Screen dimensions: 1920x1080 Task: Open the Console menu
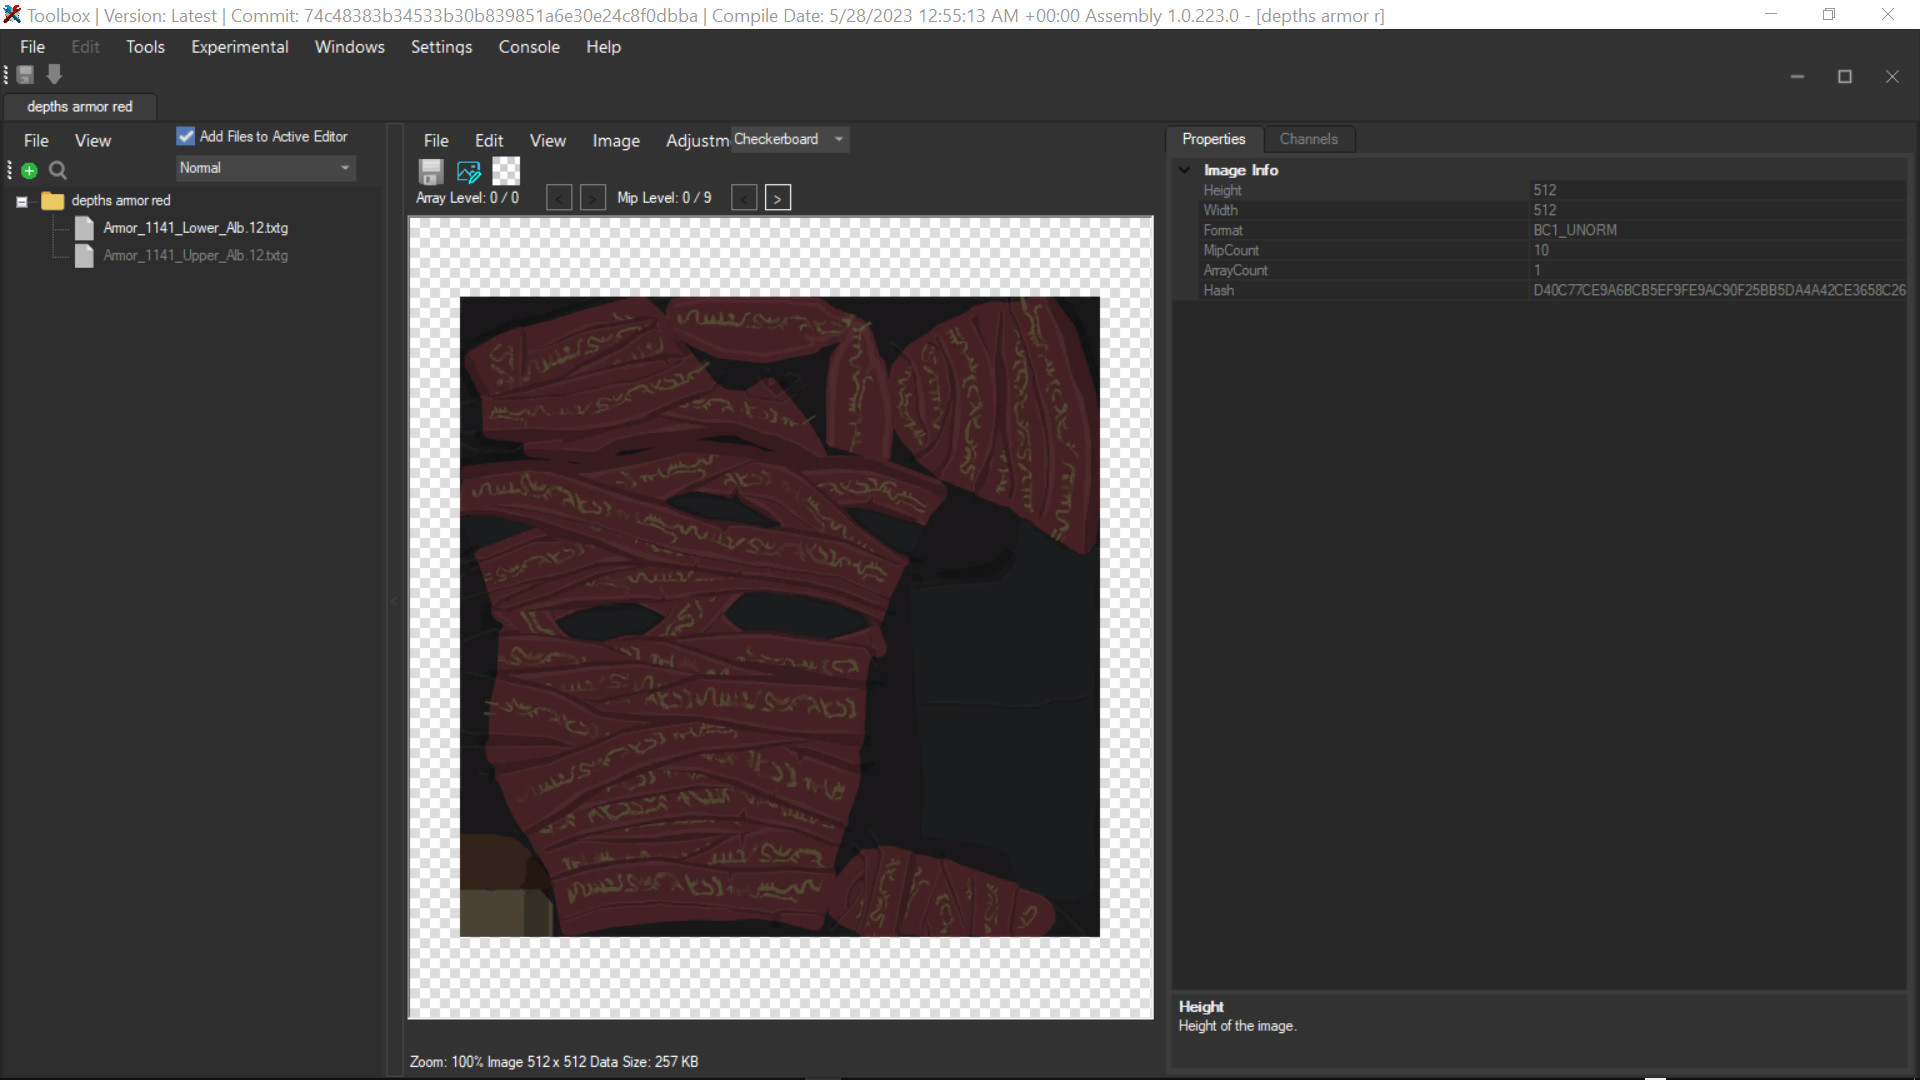pos(529,47)
